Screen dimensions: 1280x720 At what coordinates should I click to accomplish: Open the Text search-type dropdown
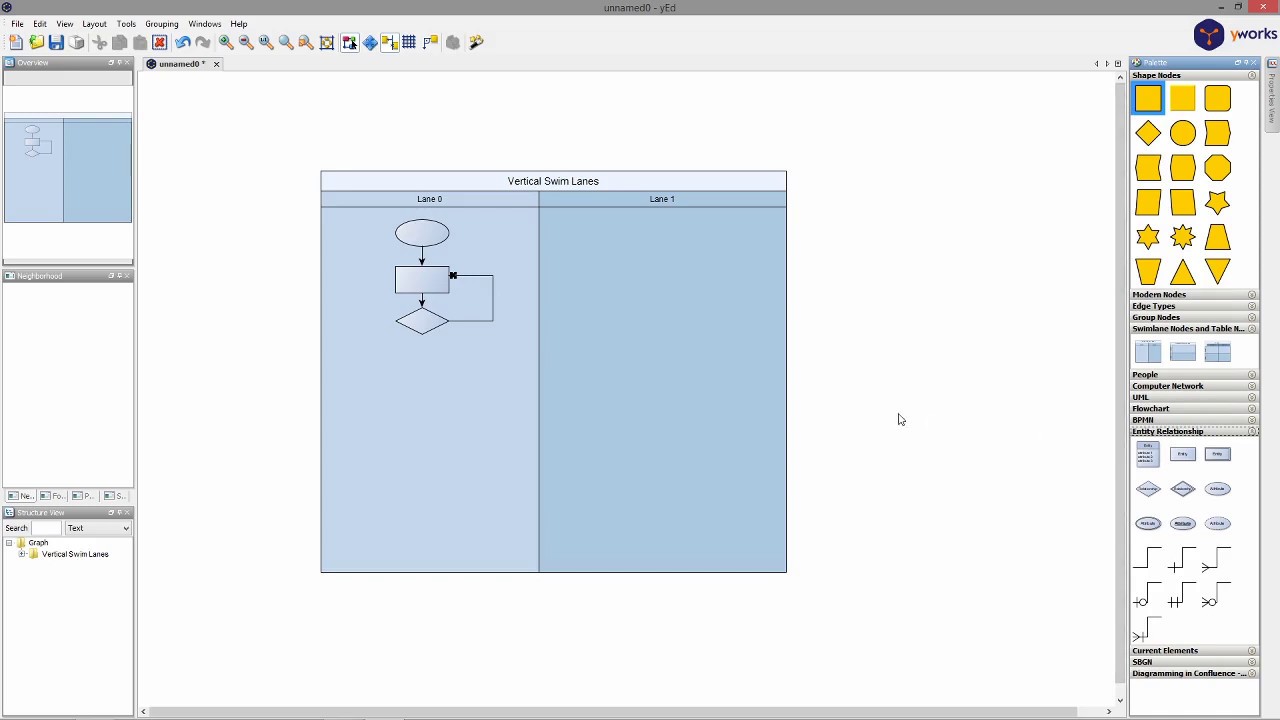click(x=98, y=528)
